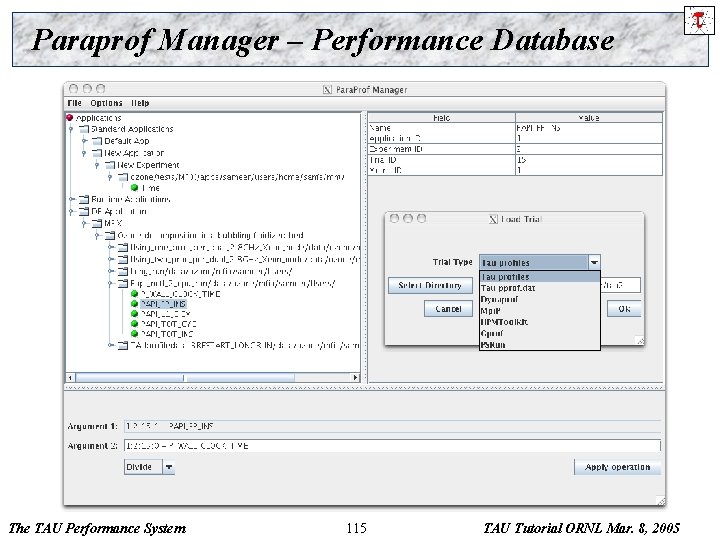Select green PAPI_TOT_CYC metric icon

[135, 324]
